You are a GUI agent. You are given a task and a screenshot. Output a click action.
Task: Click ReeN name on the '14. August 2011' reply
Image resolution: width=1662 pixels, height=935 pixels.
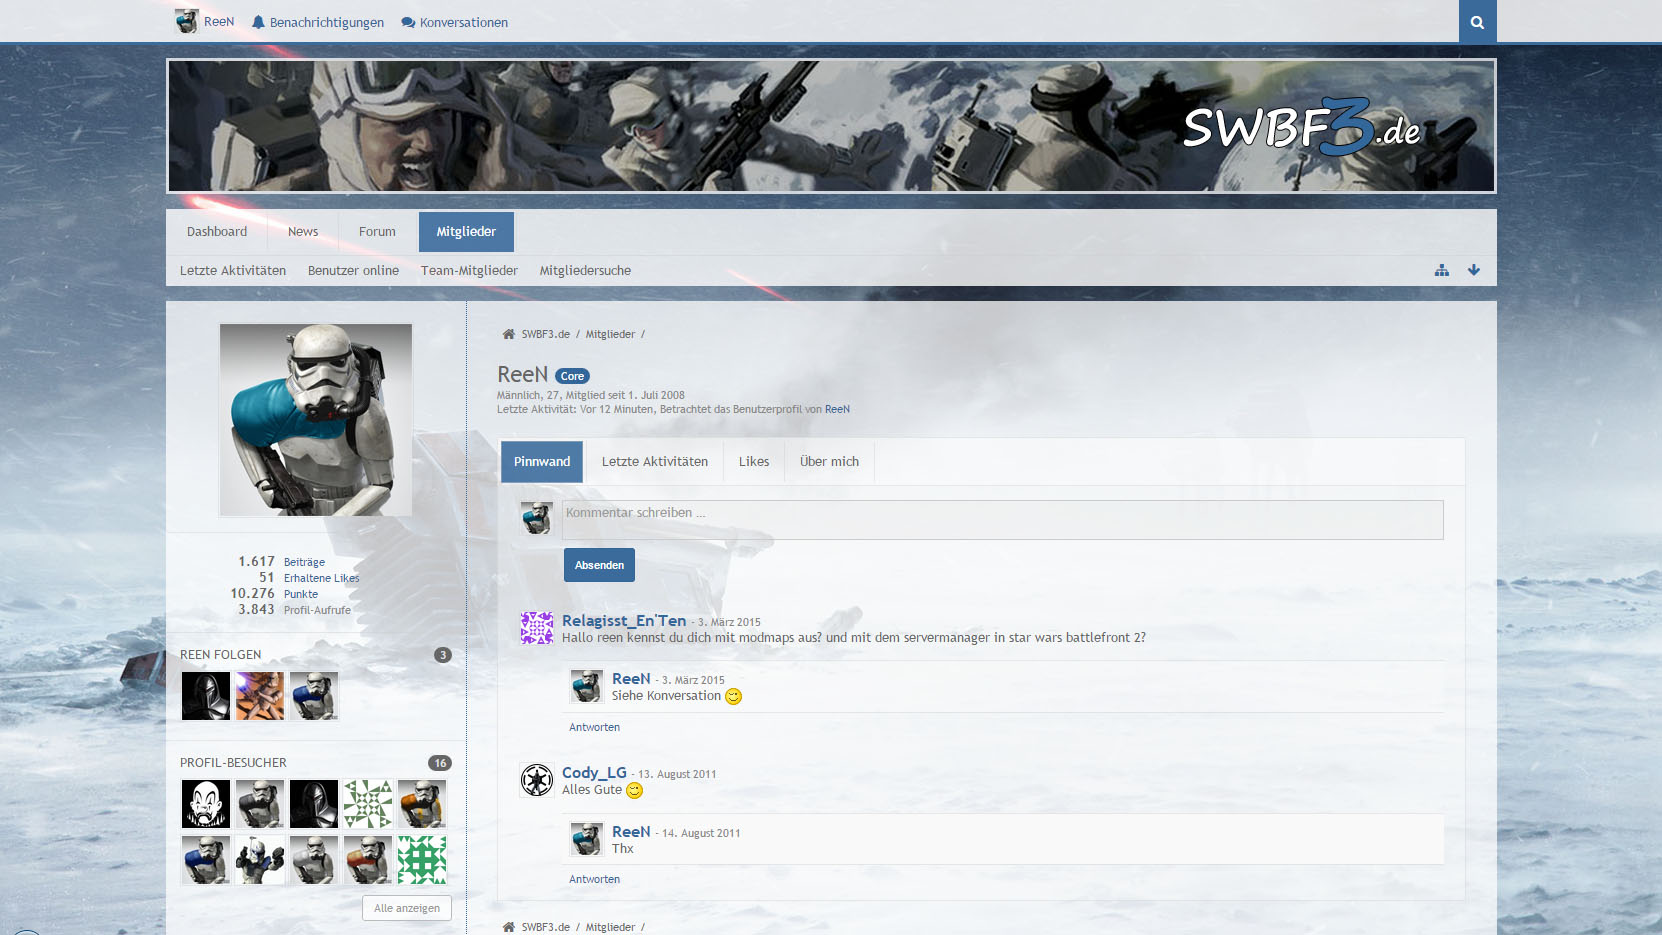click(631, 831)
